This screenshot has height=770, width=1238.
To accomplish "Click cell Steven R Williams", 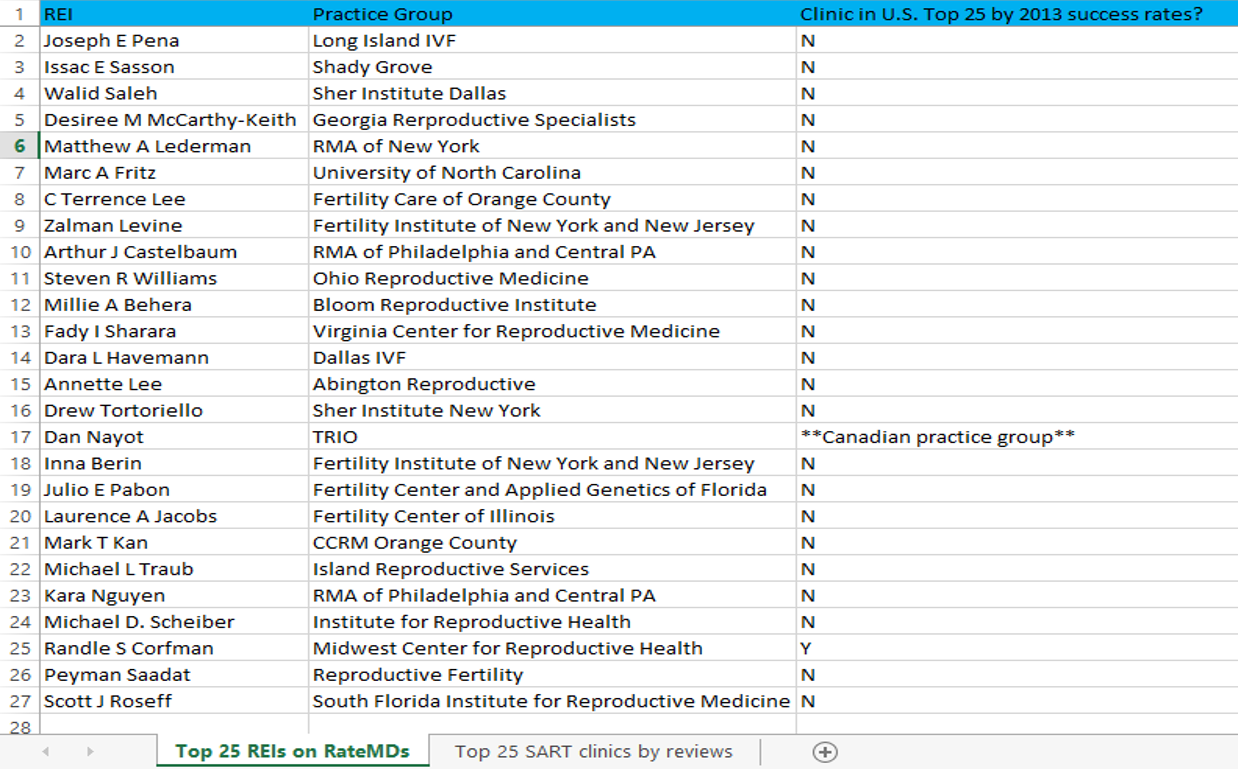I will pyautogui.click(x=174, y=278).
